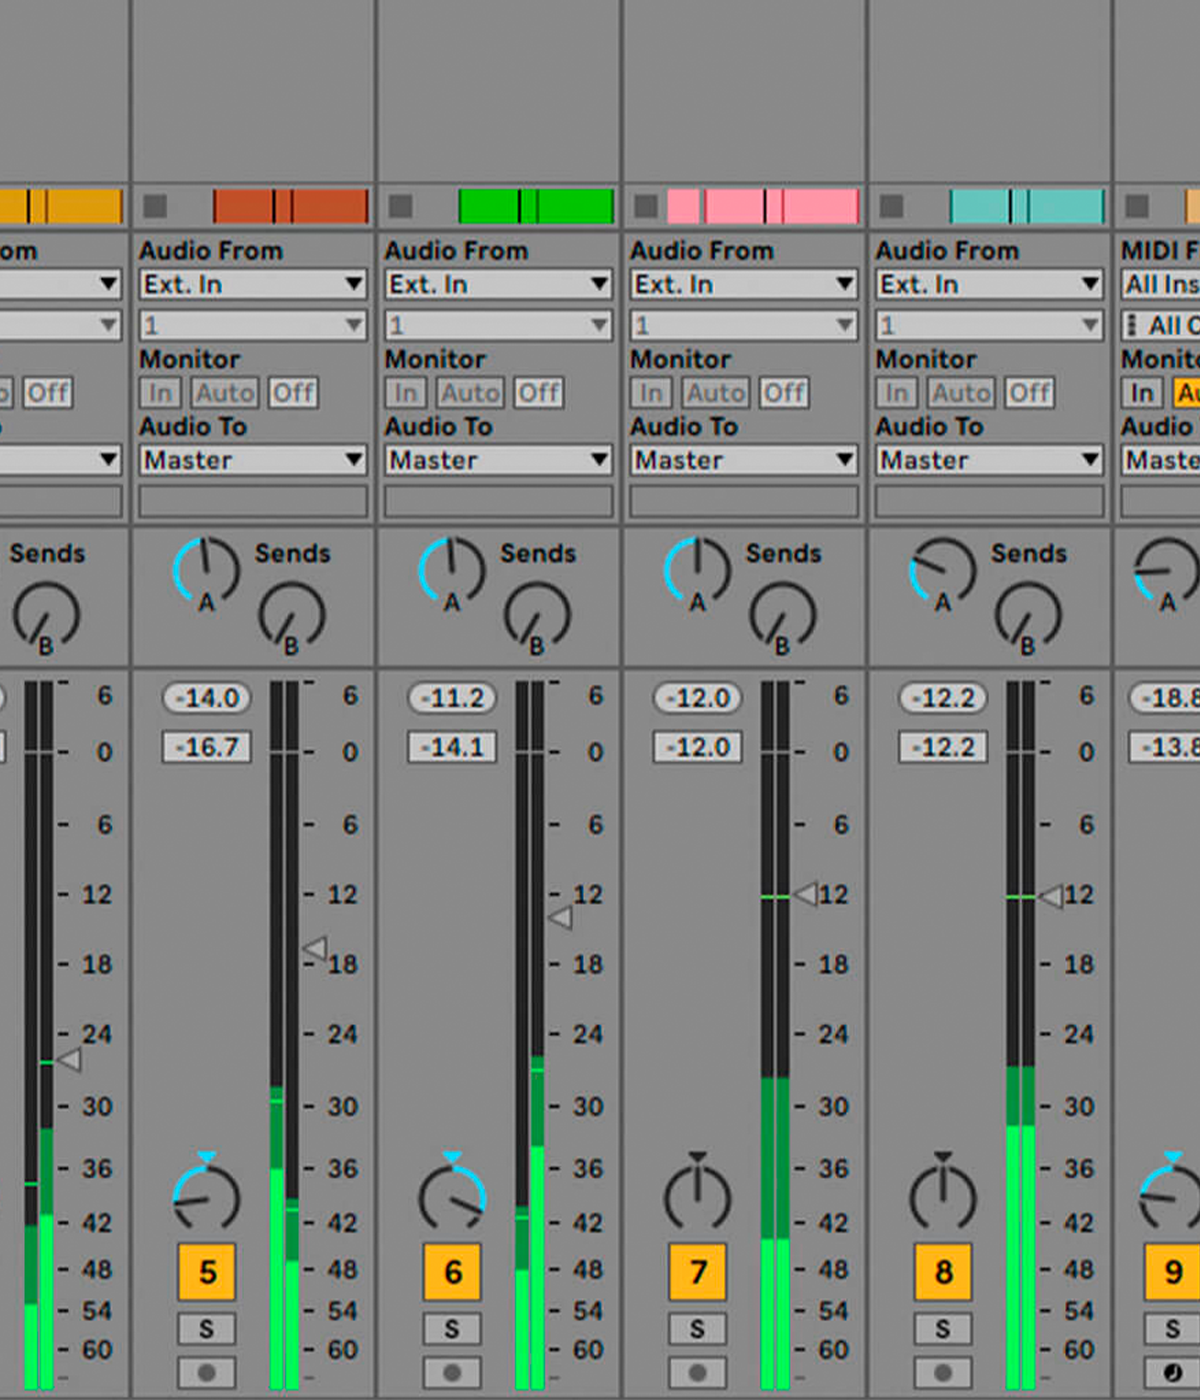Click the pan knob on track 7
1200x1400 pixels.
(x=697, y=1197)
